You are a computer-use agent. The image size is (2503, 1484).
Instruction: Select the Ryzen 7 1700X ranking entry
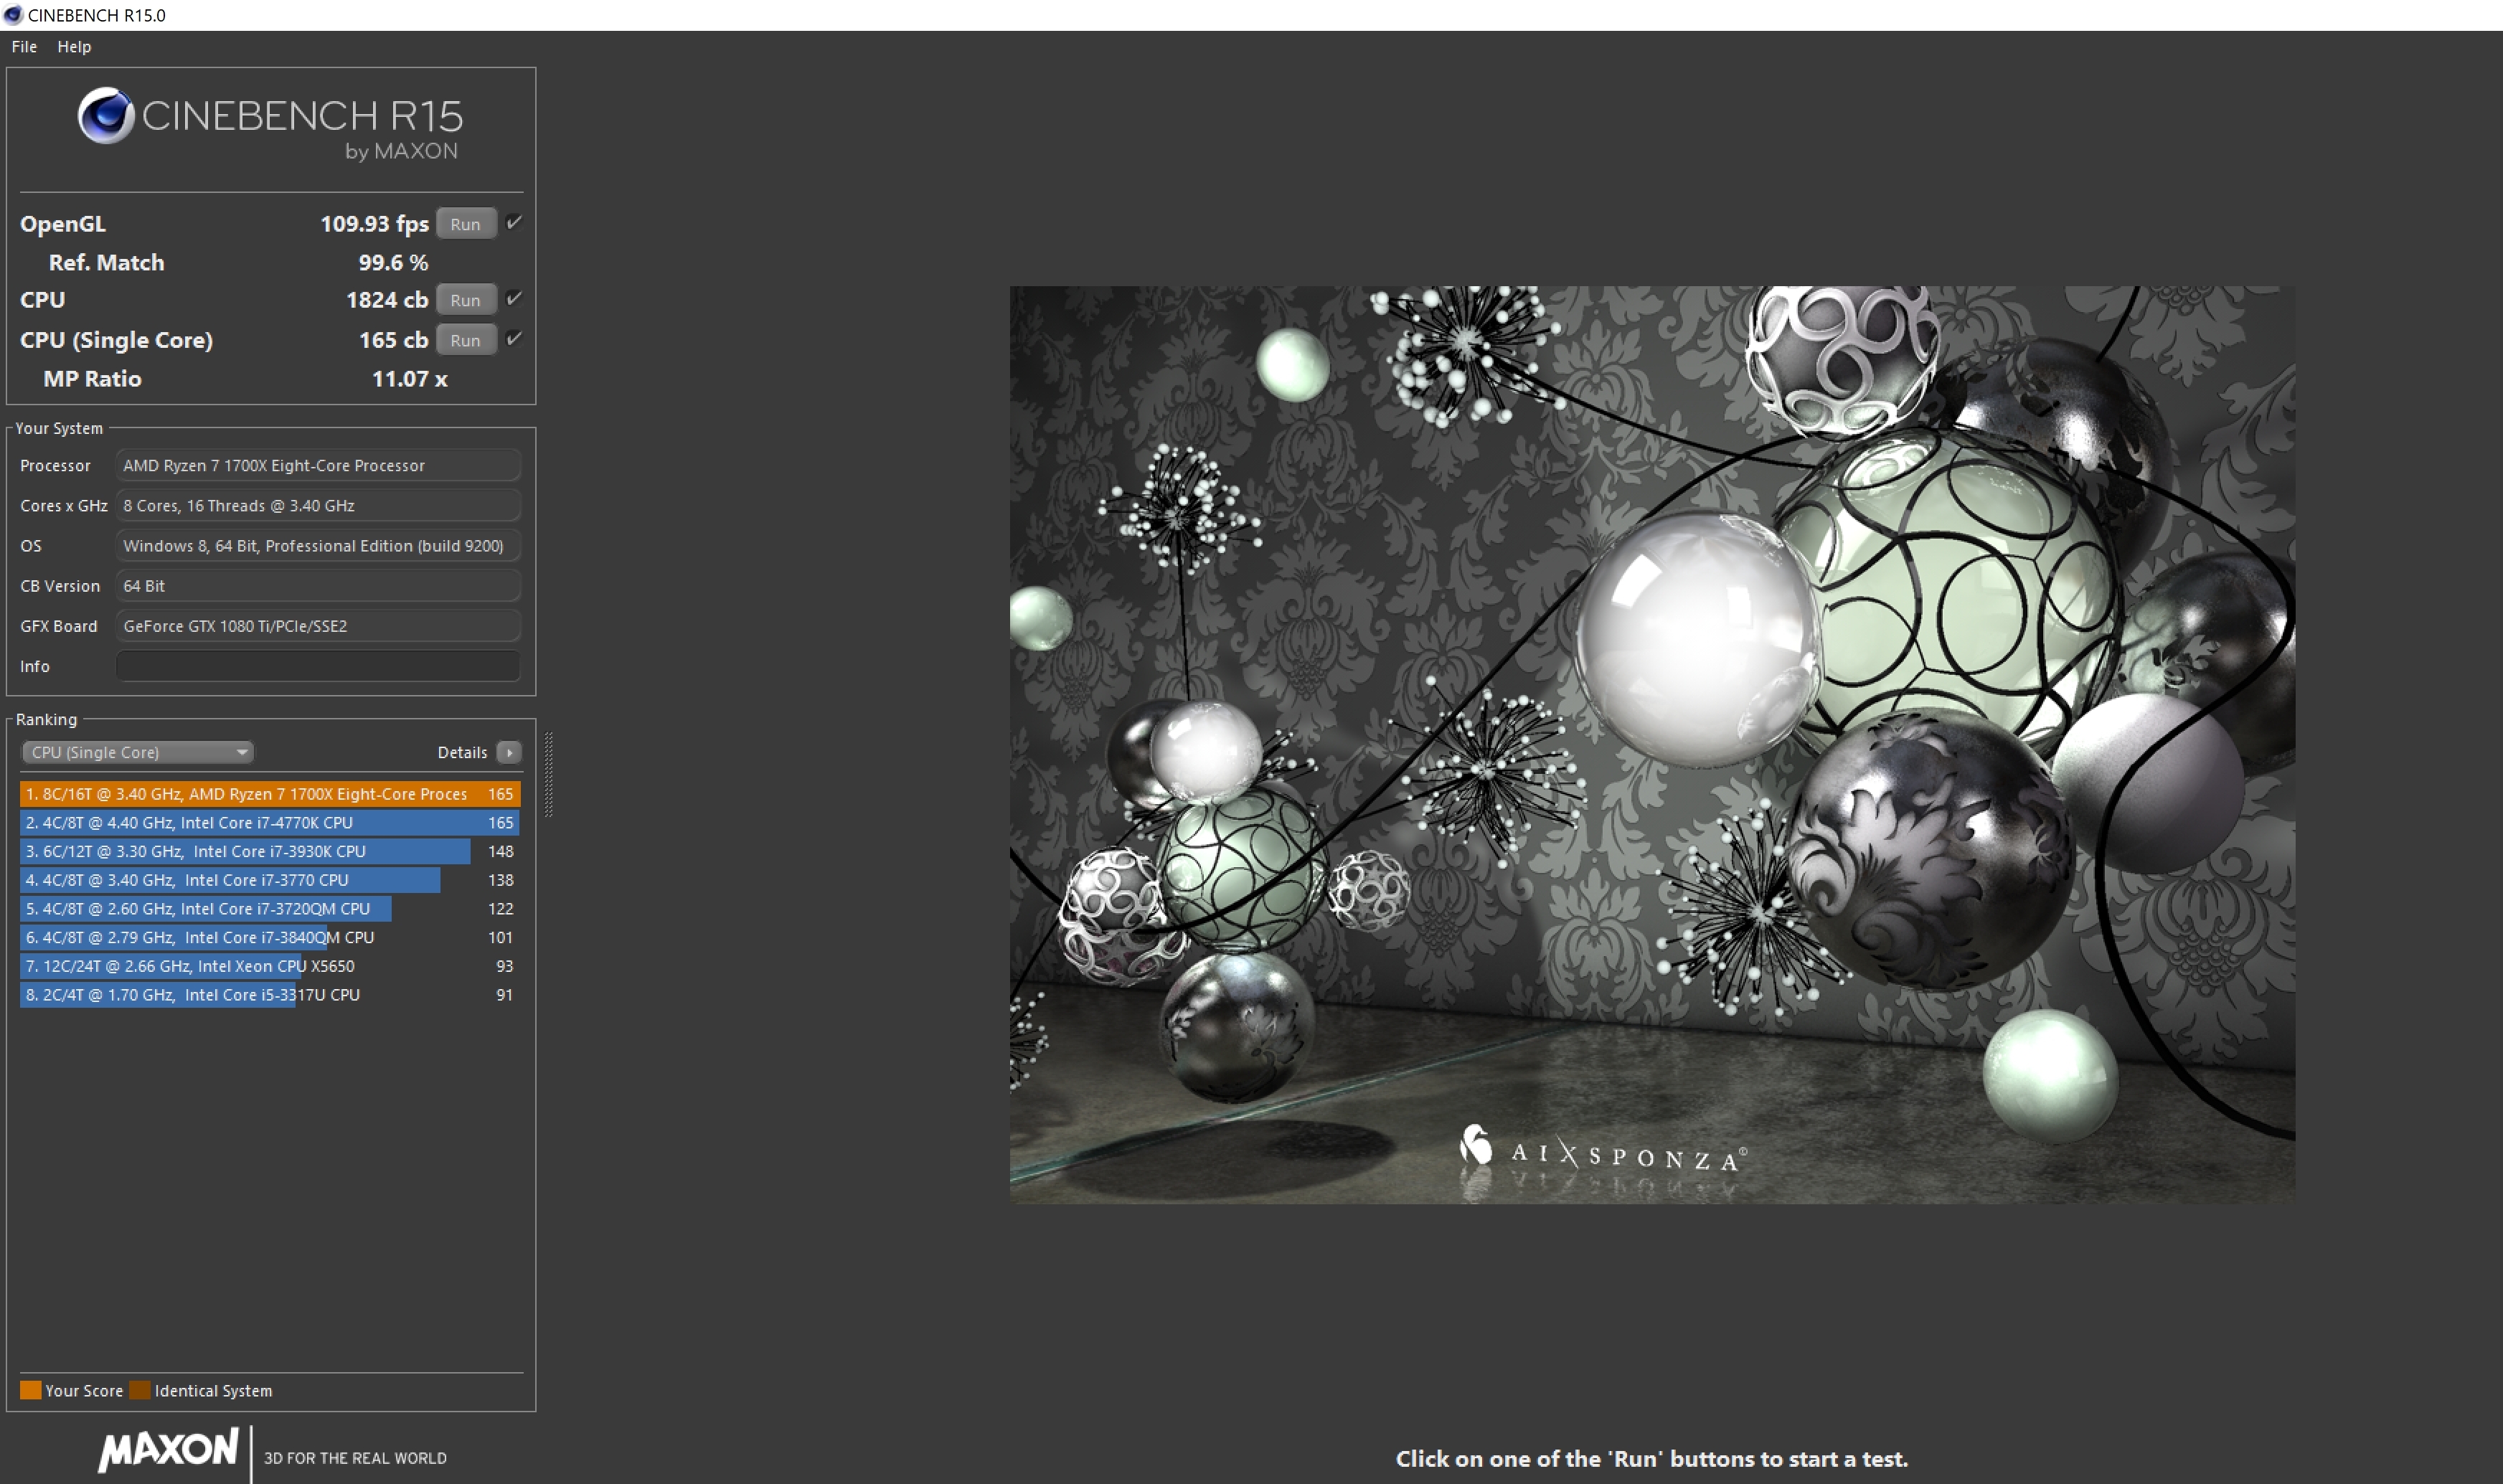coord(269,794)
